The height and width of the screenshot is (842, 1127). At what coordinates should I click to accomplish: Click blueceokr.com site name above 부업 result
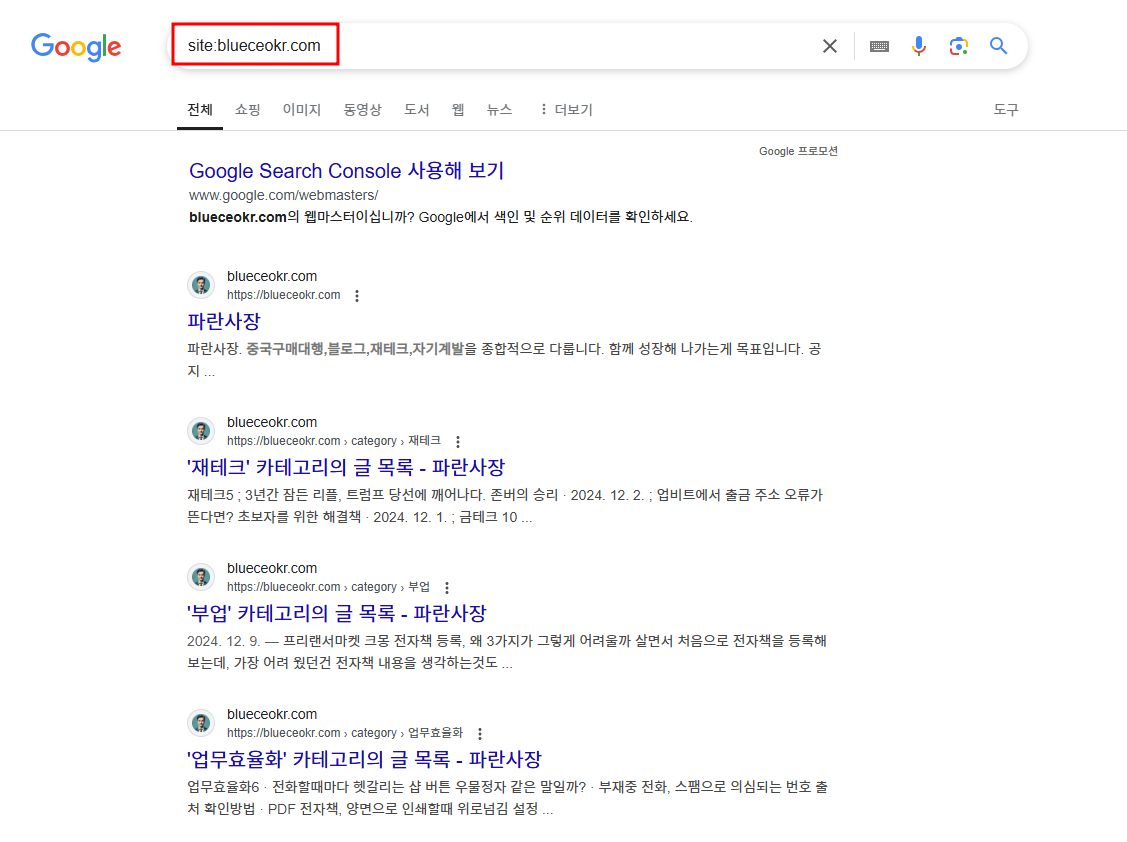[x=272, y=568]
